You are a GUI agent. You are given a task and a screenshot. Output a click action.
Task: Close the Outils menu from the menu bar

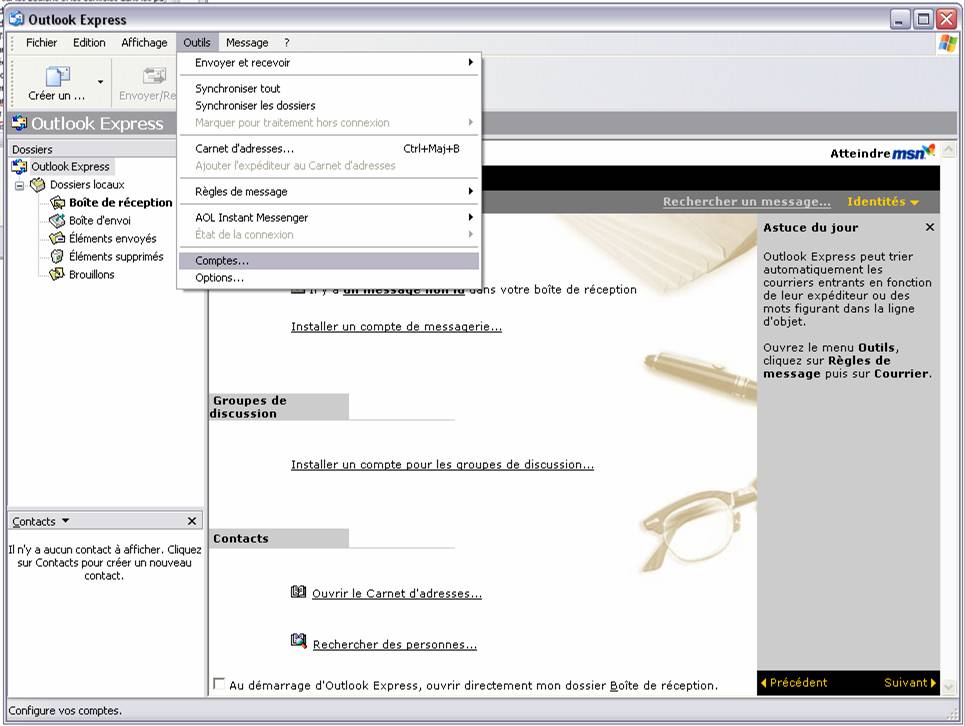pyautogui.click(x=197, y=42)
